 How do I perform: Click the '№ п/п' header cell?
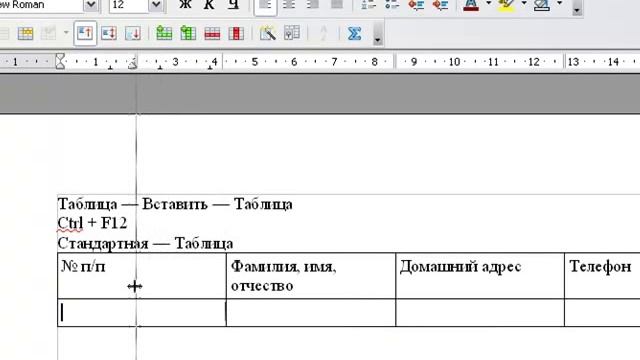pos(142,276)
